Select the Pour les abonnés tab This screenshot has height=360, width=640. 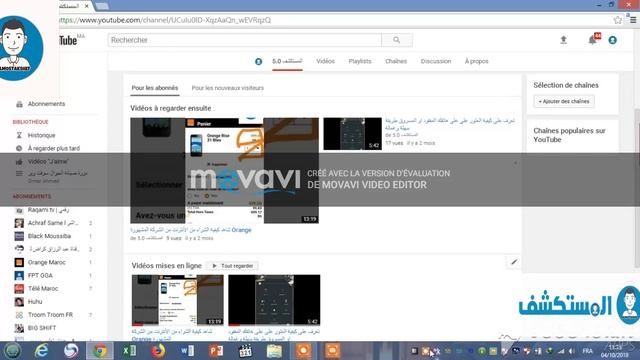(x=155, y=88)
